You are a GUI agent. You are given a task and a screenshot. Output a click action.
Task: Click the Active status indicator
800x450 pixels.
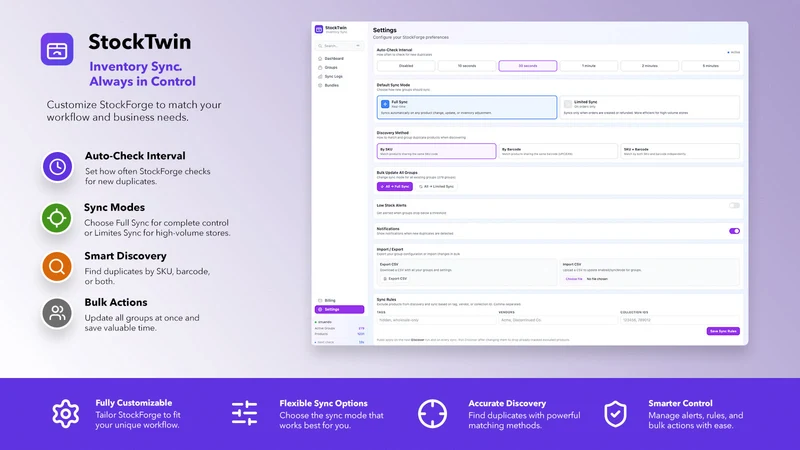coord(734,53)
